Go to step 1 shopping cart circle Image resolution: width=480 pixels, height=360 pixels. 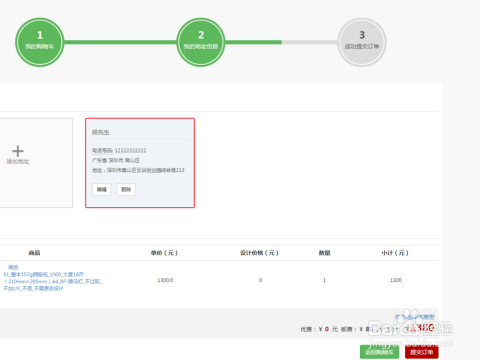[x=40, y=42]
